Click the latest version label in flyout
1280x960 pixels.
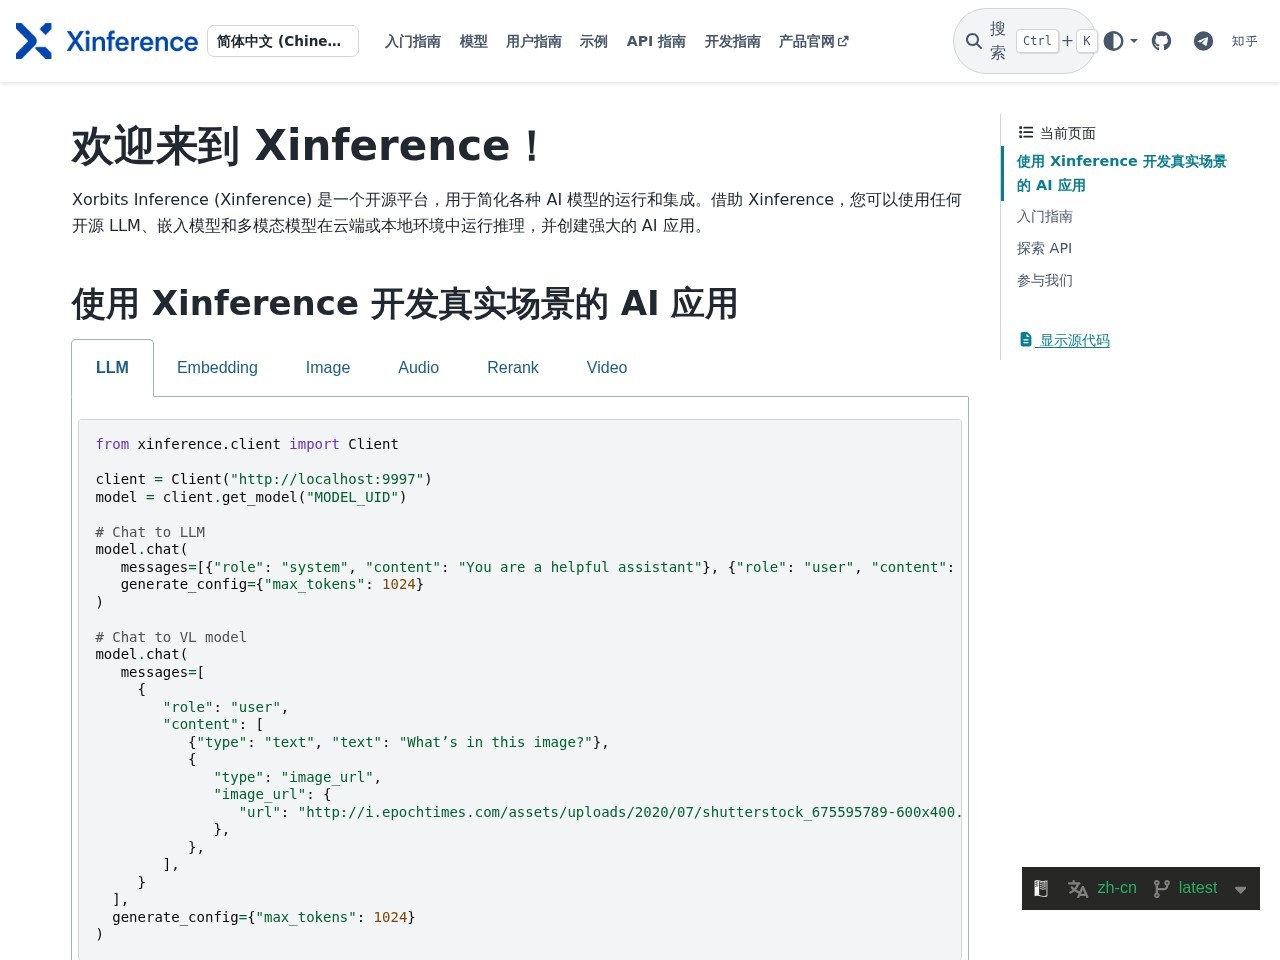click(1198, 888)
